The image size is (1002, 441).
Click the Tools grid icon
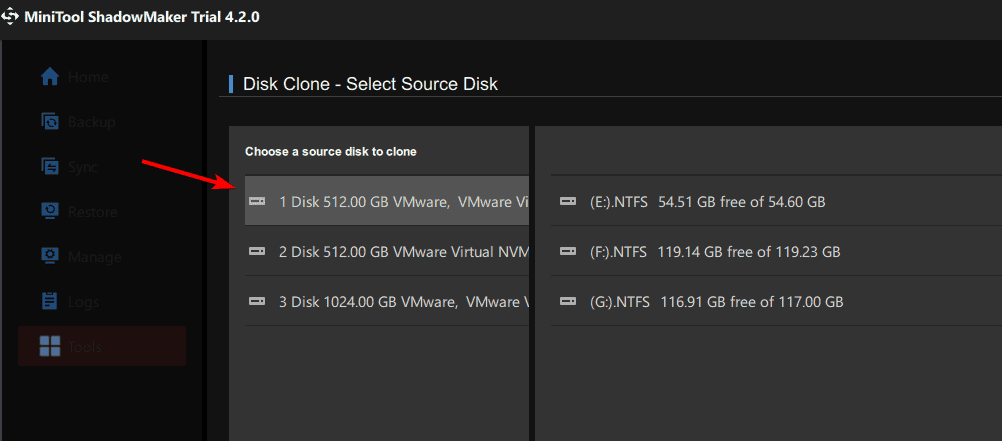49,346
